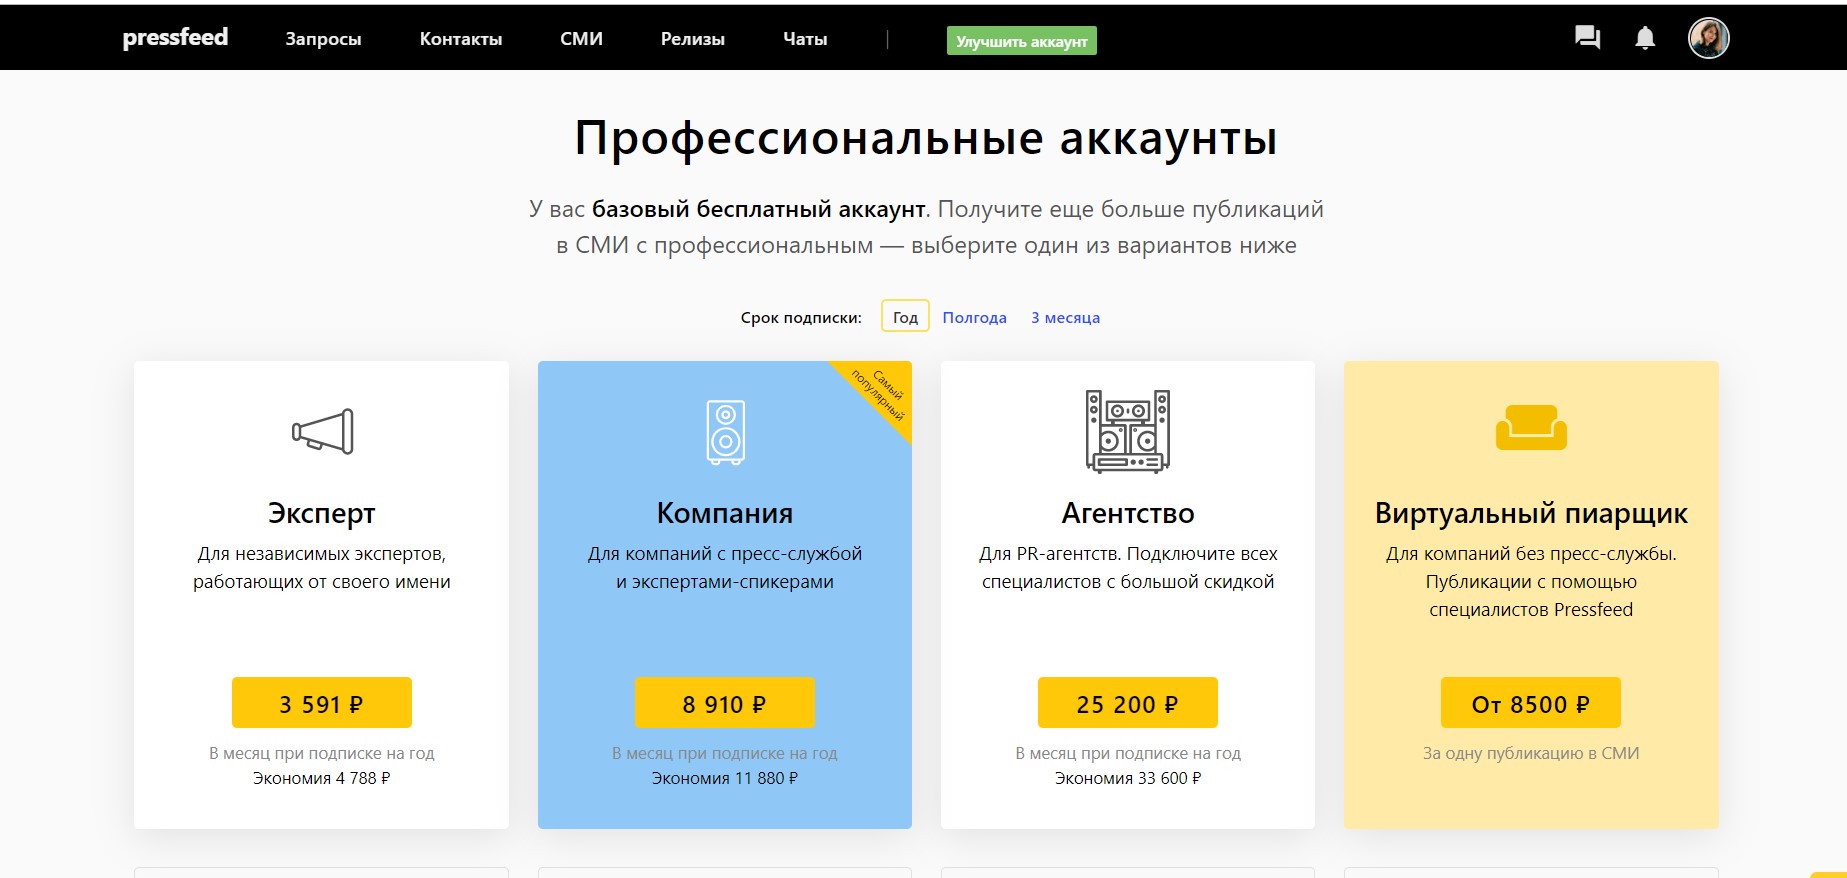Screen dimensions: 1847x878
Task: Click the yellow sofa icon
Action: [1531, 428]
